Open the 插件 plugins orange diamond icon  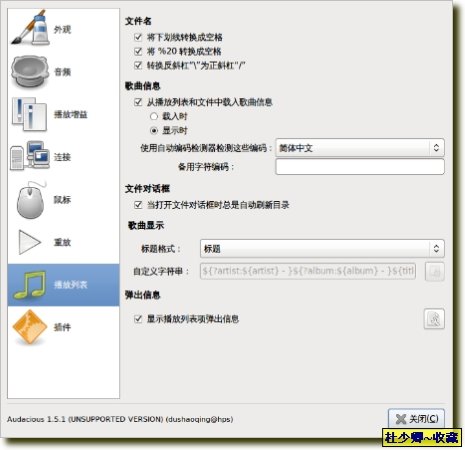click(x=29, y=327)
